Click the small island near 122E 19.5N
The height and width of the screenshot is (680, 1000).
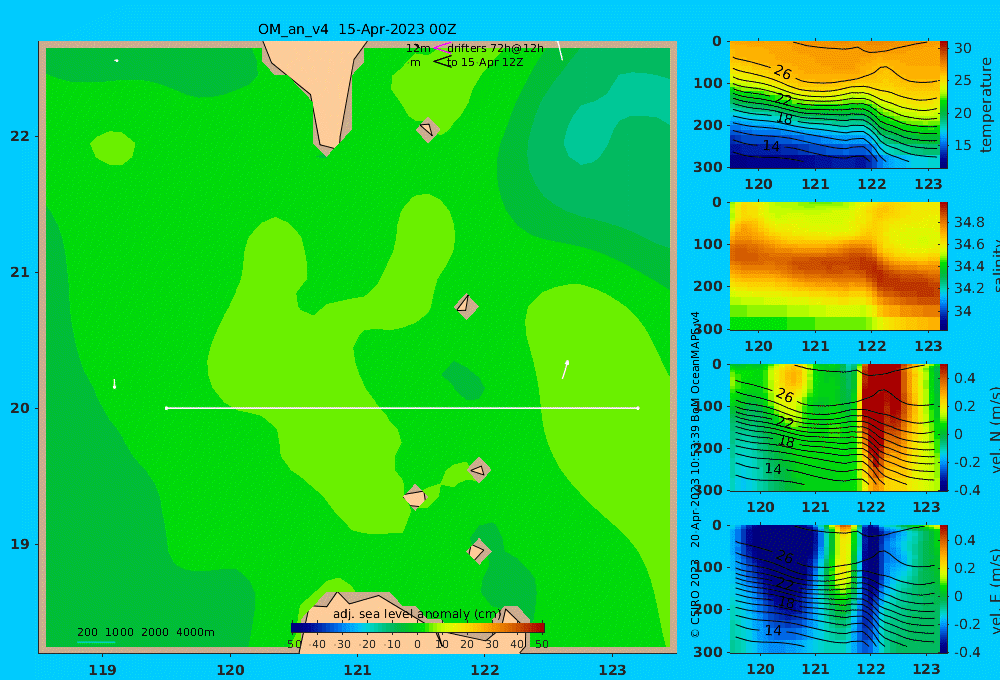point(479,470)
